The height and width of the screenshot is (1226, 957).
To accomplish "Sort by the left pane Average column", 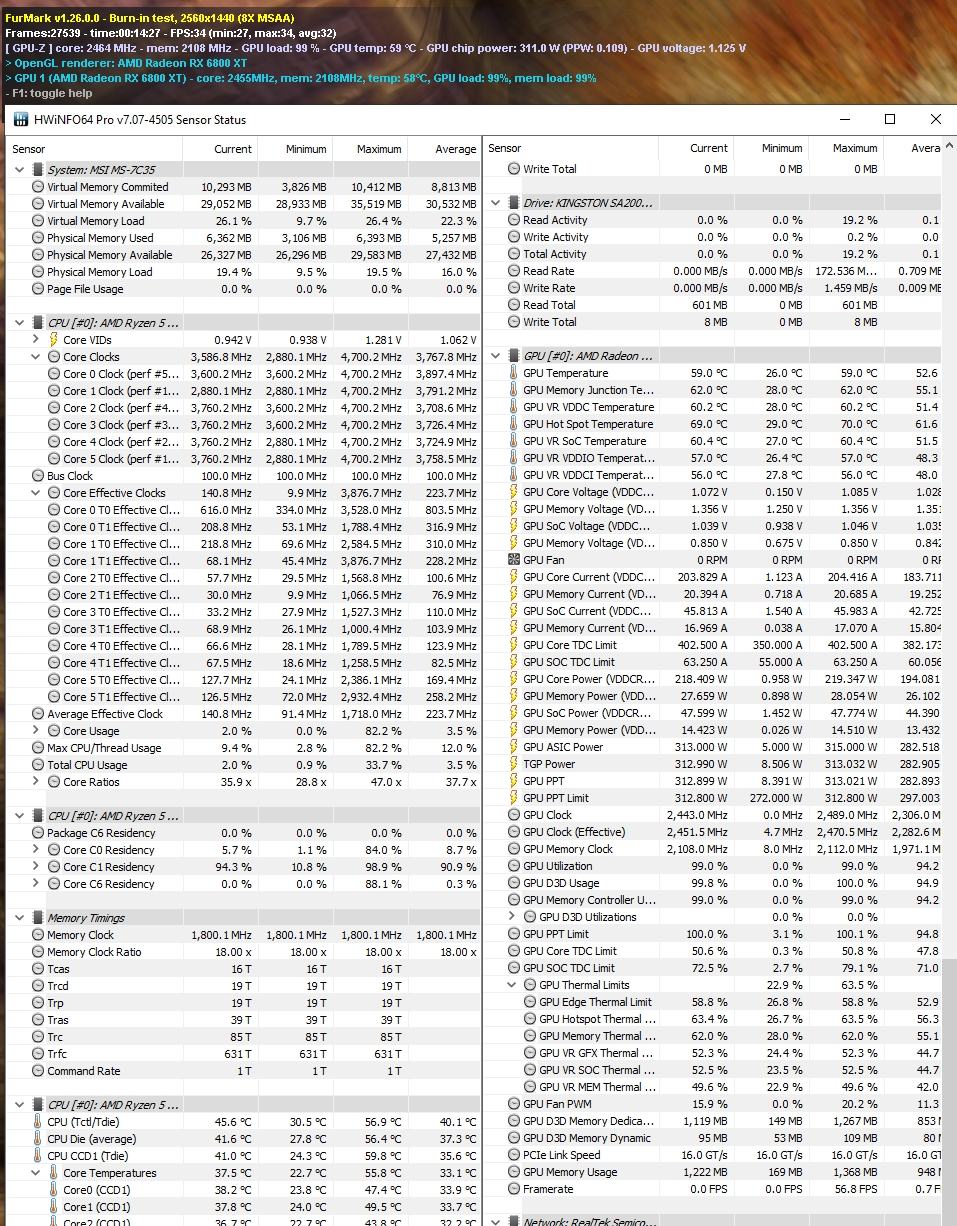I will click(443, 149).
